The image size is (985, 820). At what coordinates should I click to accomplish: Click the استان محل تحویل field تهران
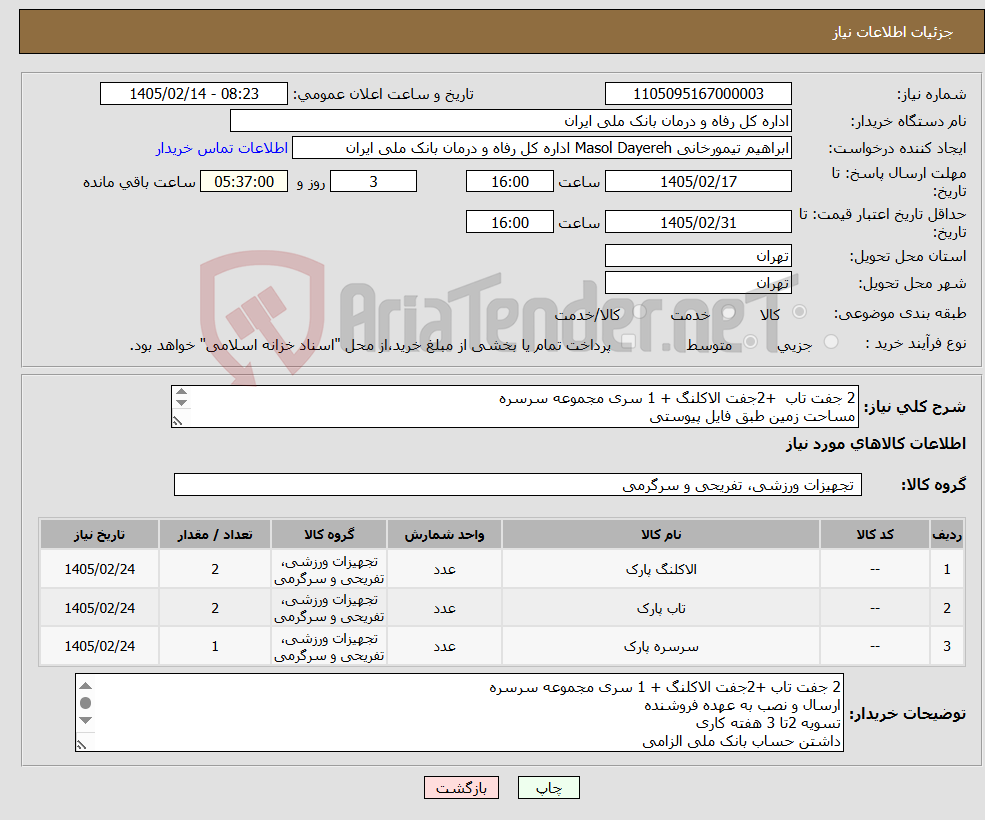698,256
